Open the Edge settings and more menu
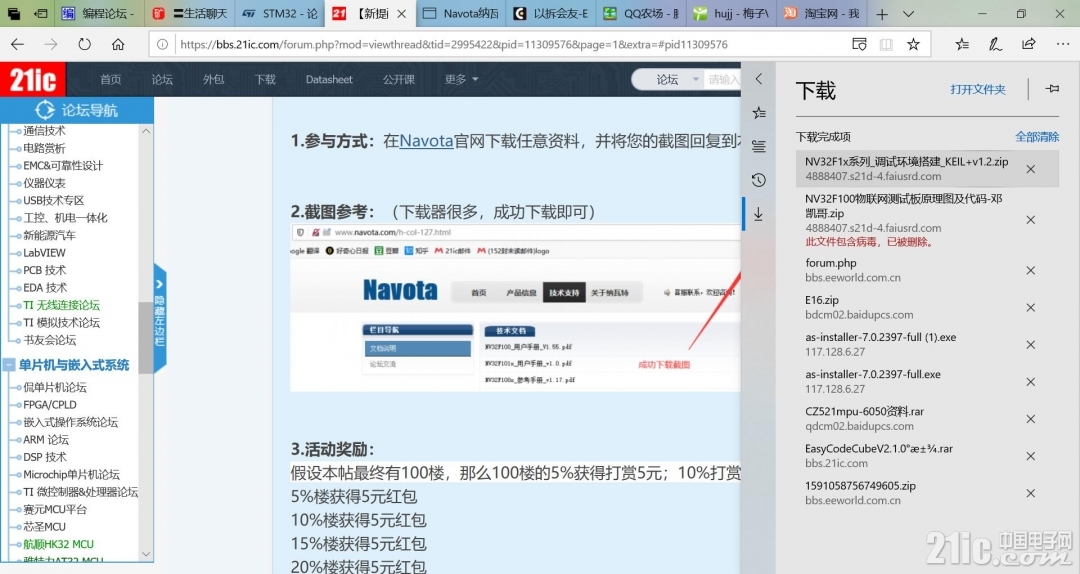This screenshot has width=1080, height=574. point(1063,44)
